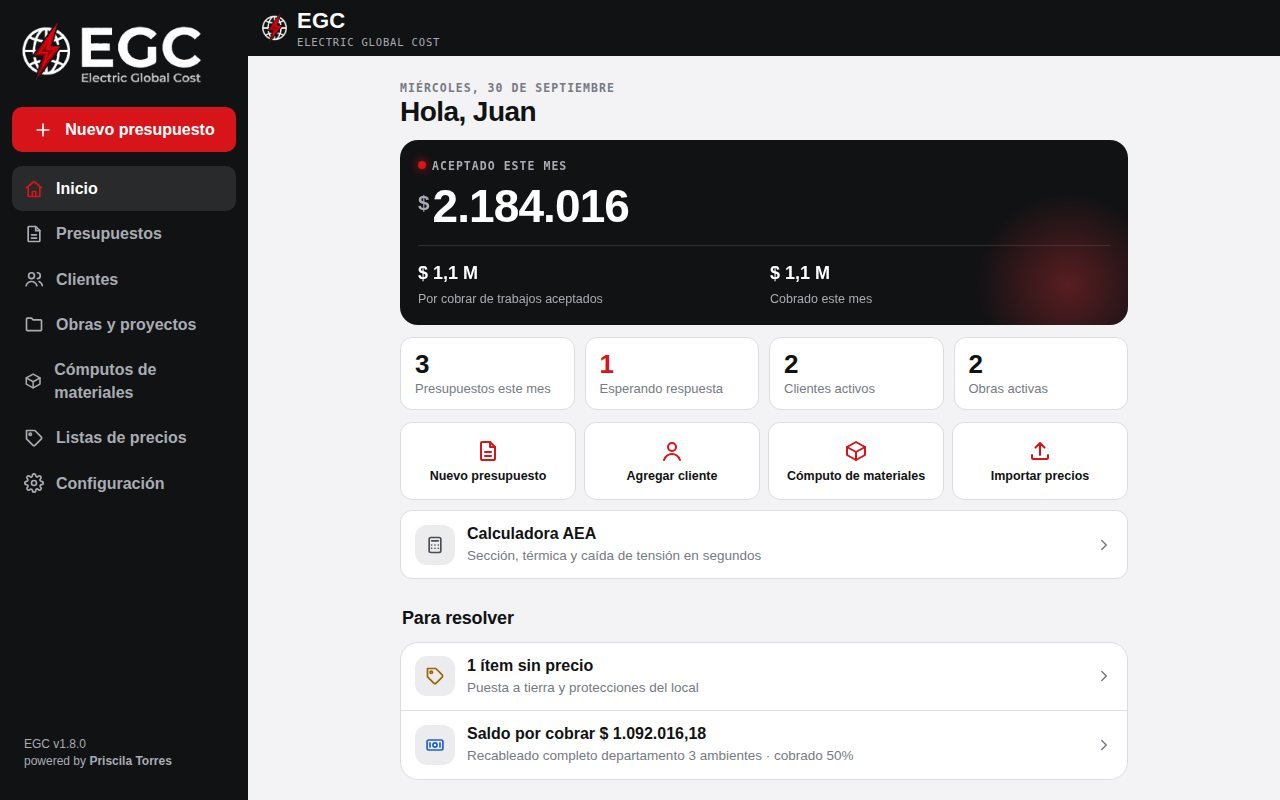Open the Obras activas stat card

(1041, 374)
